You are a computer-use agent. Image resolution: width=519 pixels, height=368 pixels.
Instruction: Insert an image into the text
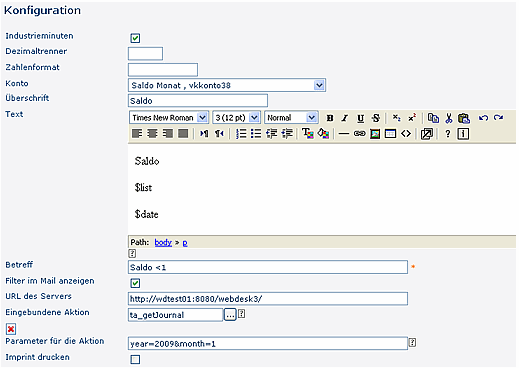pyautogui.click(x=375, y=134)
